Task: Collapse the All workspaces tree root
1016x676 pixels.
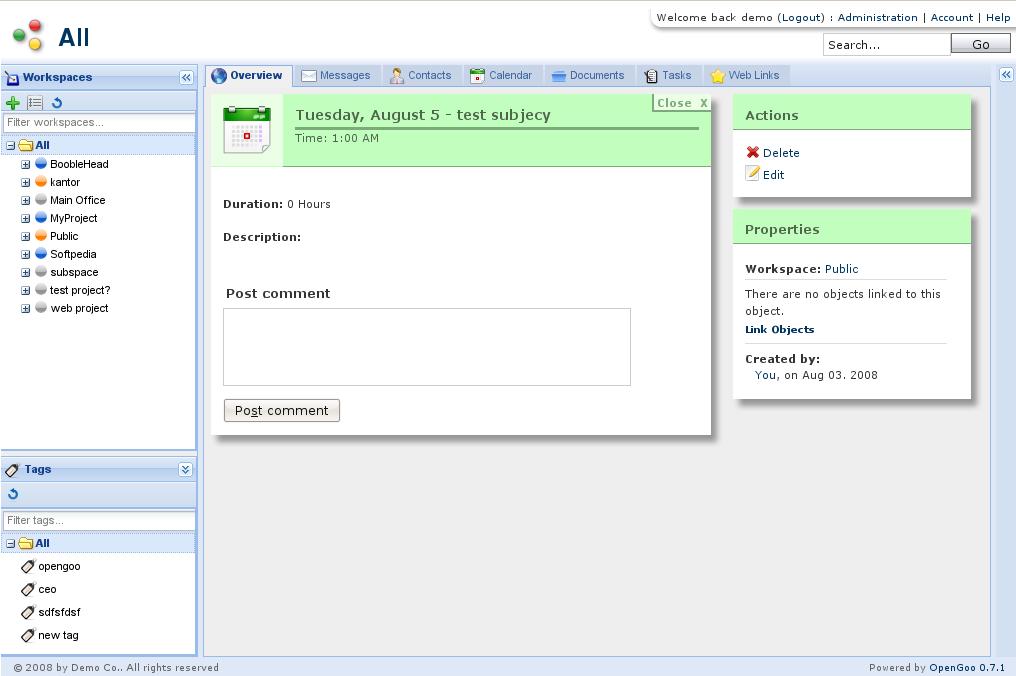Action: click(11, 146)
